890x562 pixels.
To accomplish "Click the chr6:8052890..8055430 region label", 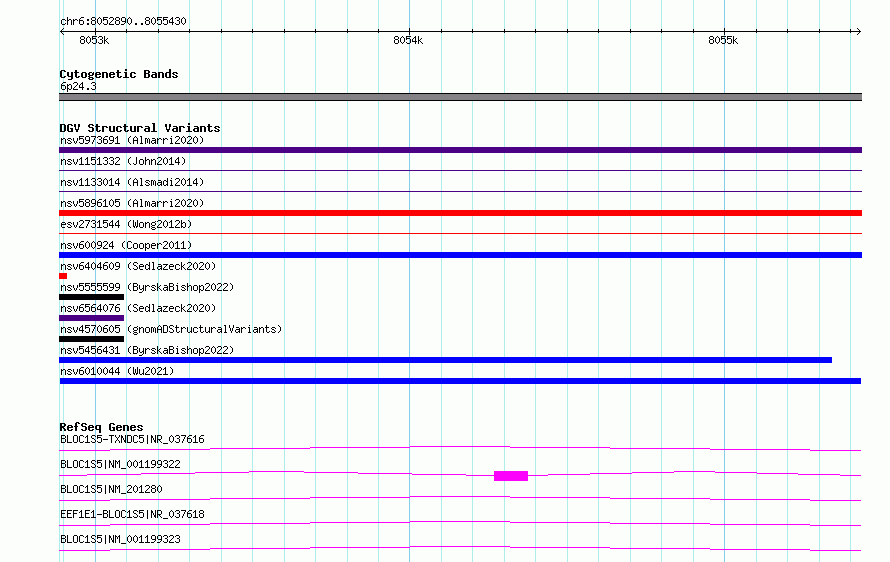I will point(123,21).
